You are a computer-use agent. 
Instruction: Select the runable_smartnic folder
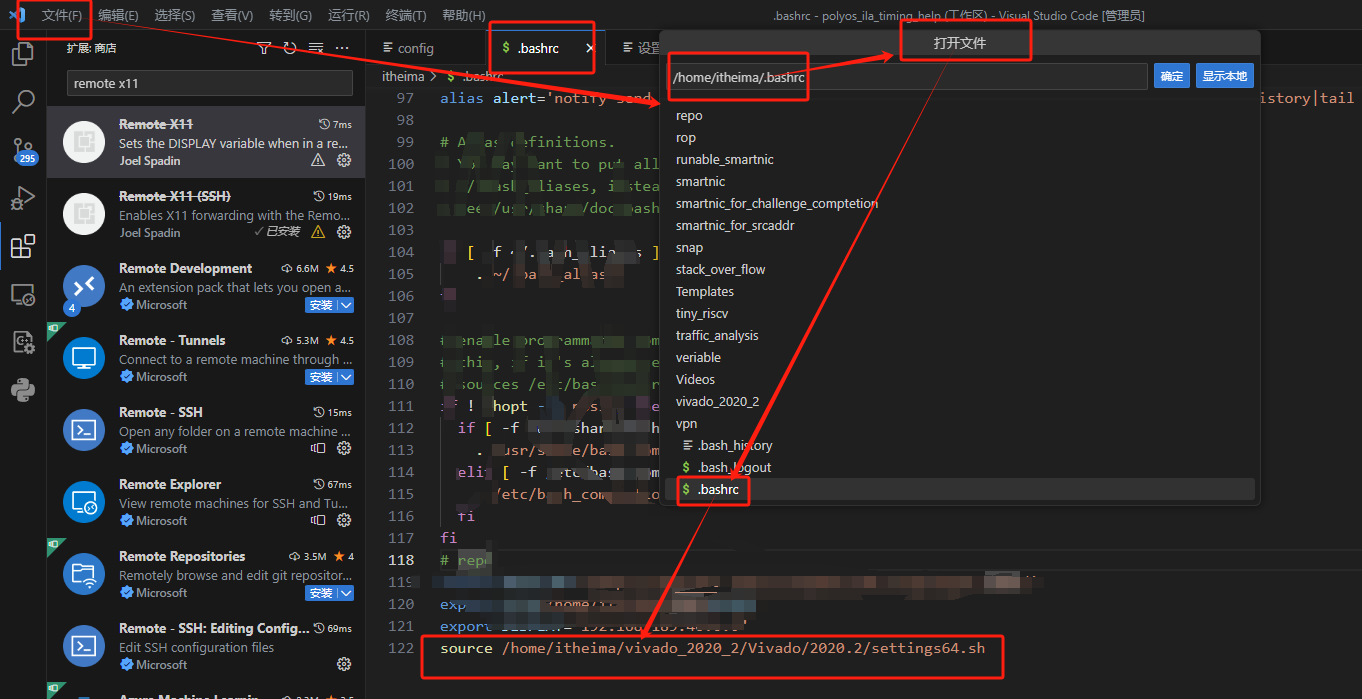click(961, 159)
